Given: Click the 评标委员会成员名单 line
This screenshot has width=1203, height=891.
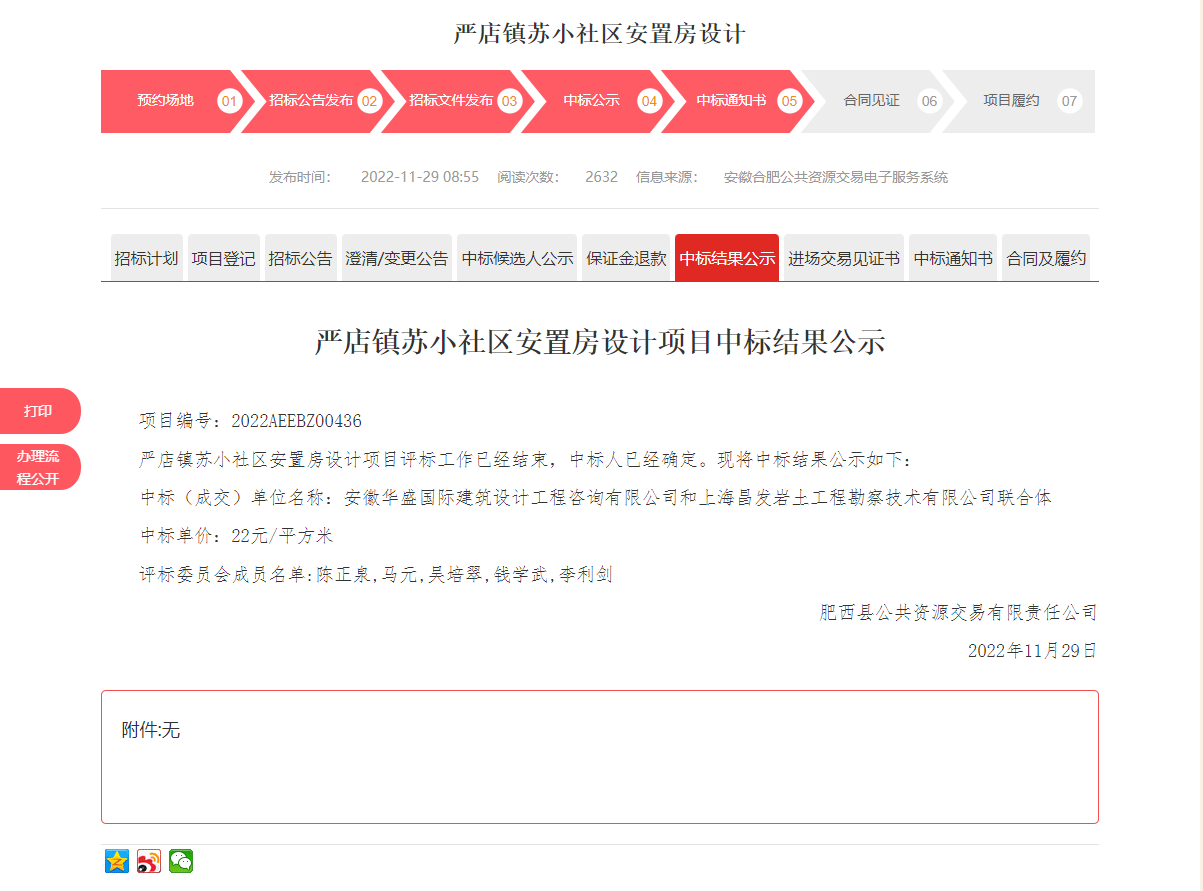Looking at the screenshot, I should [376, 575].
